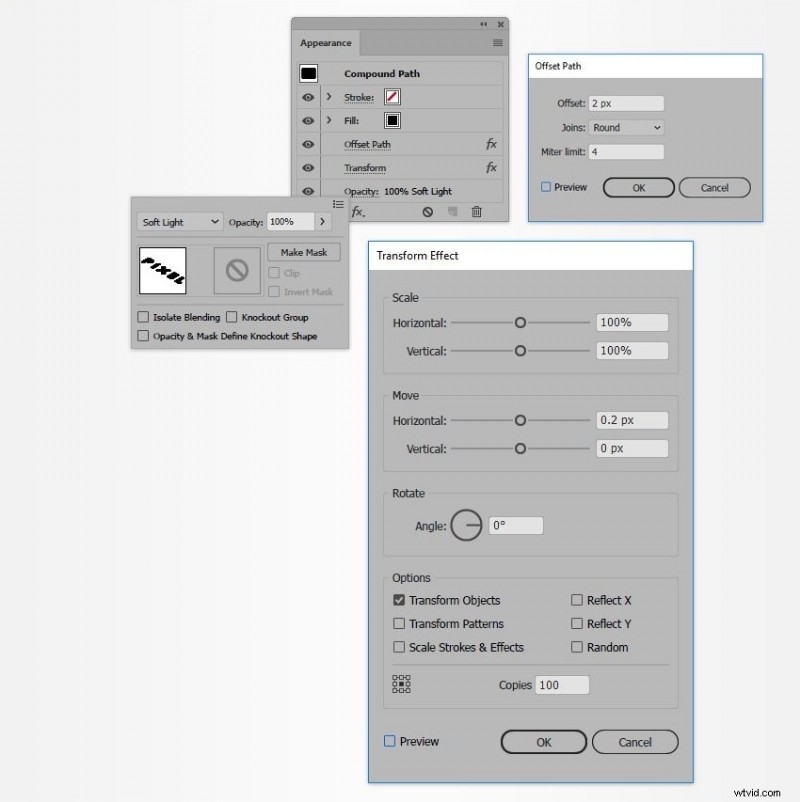Image resolution: width=800 pixels, height=802 pixels.
Task: Click the reference point locator in Transform Effect
Action: click(x=403, y=685)
